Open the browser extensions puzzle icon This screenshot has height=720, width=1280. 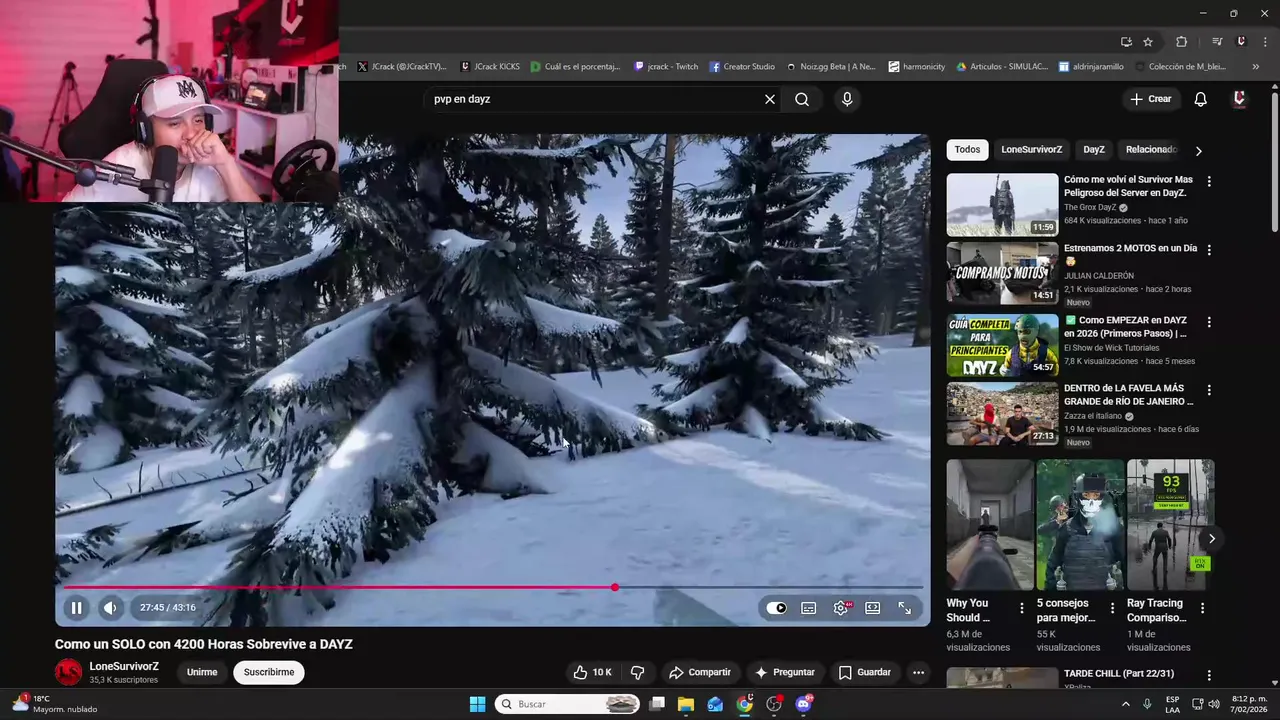coord(1182,42)
